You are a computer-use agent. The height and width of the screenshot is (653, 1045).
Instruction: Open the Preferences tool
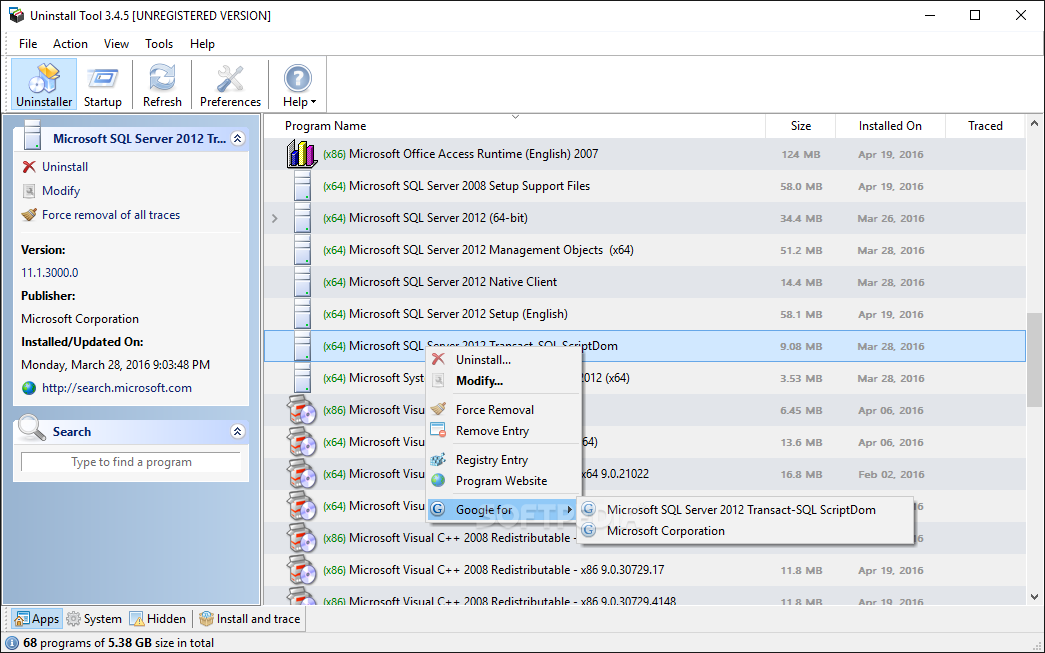[x=230, y=85]
